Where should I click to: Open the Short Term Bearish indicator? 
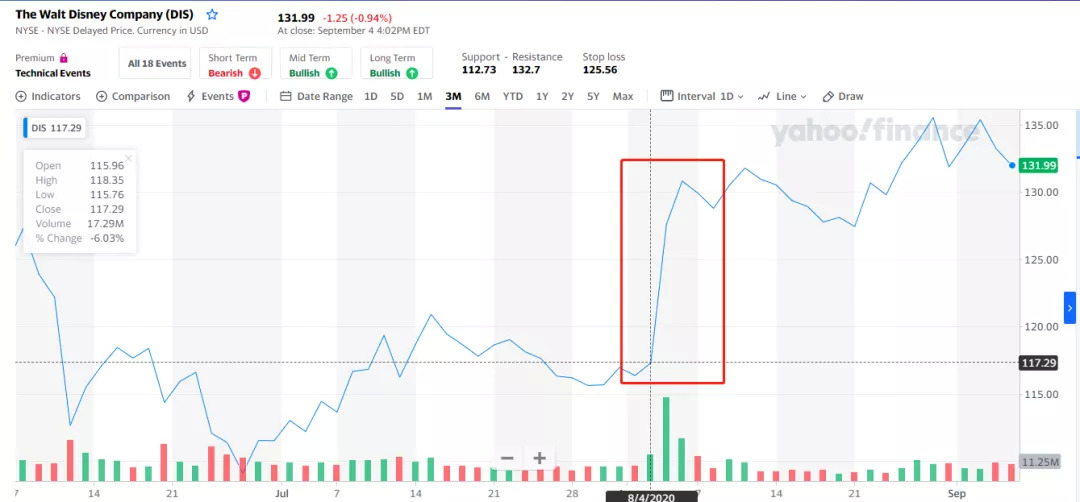(234, 65)
